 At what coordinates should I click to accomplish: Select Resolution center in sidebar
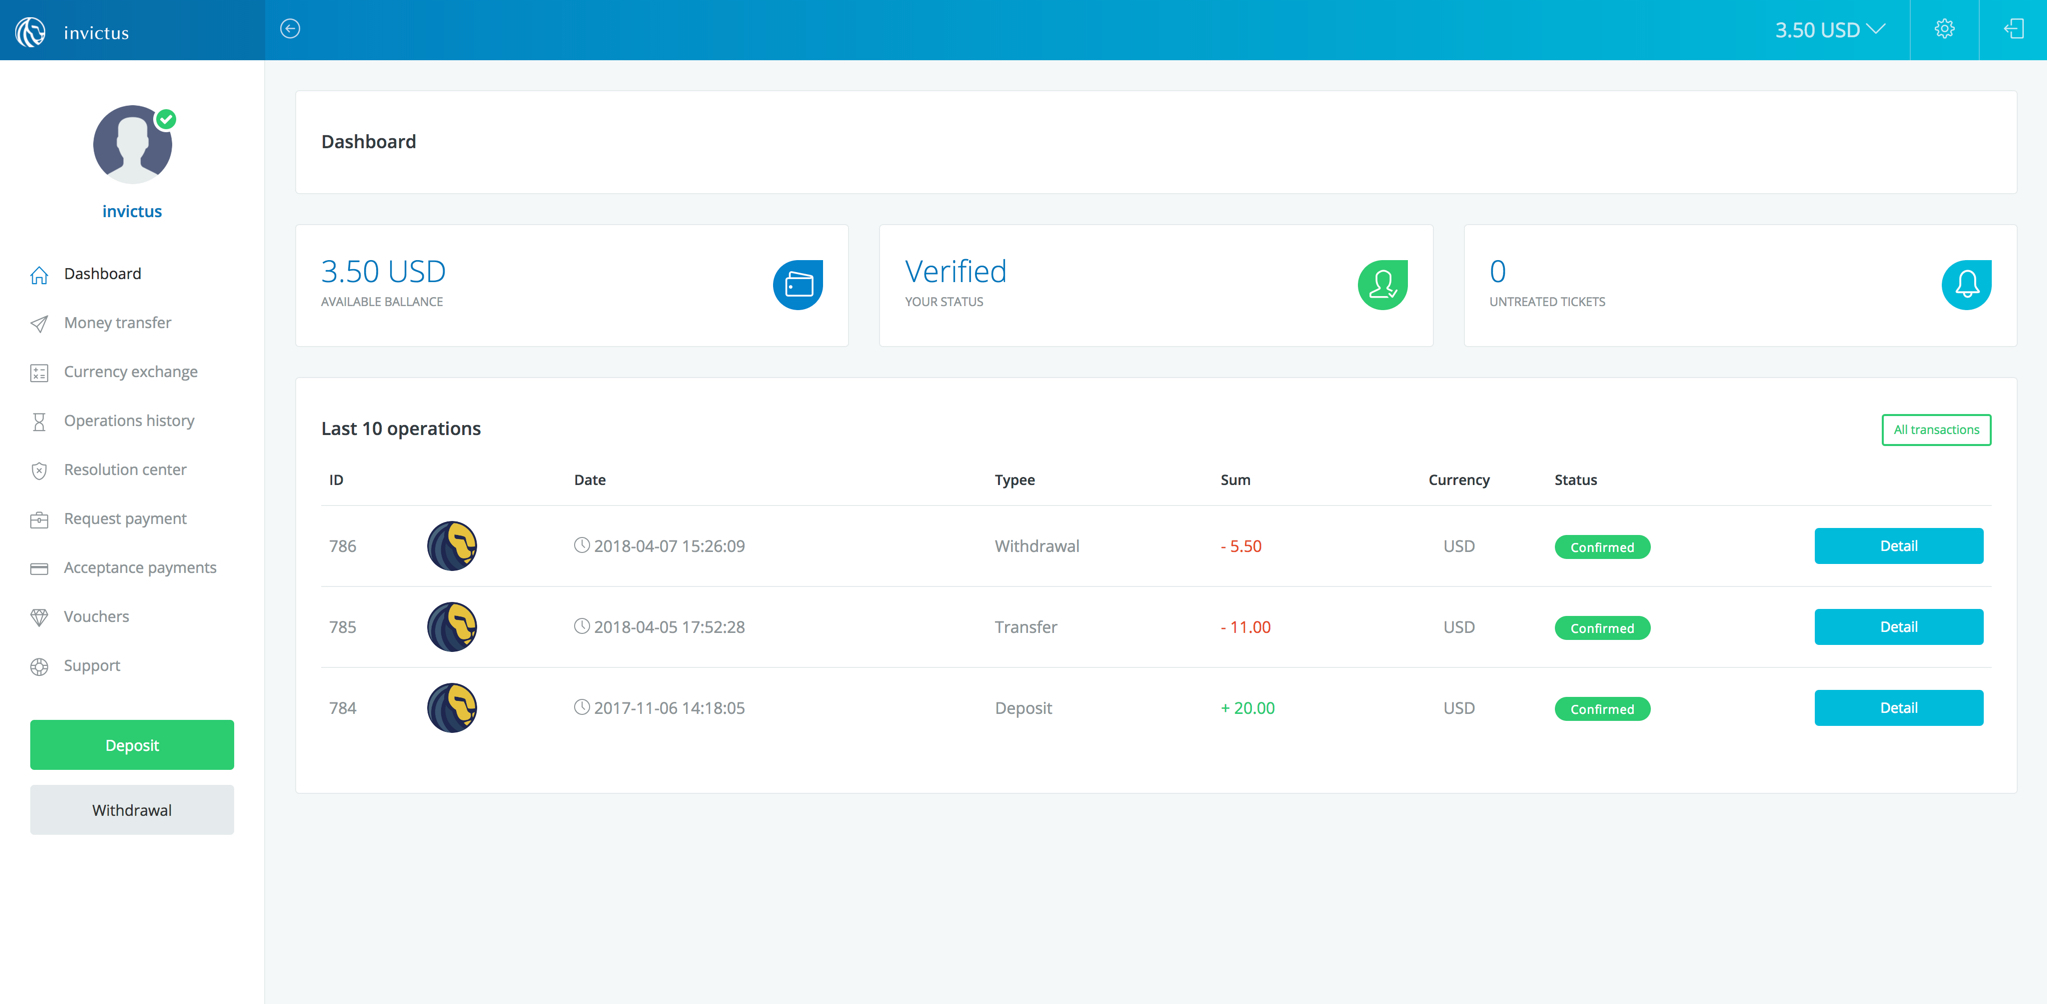click(x=125, y=470)
